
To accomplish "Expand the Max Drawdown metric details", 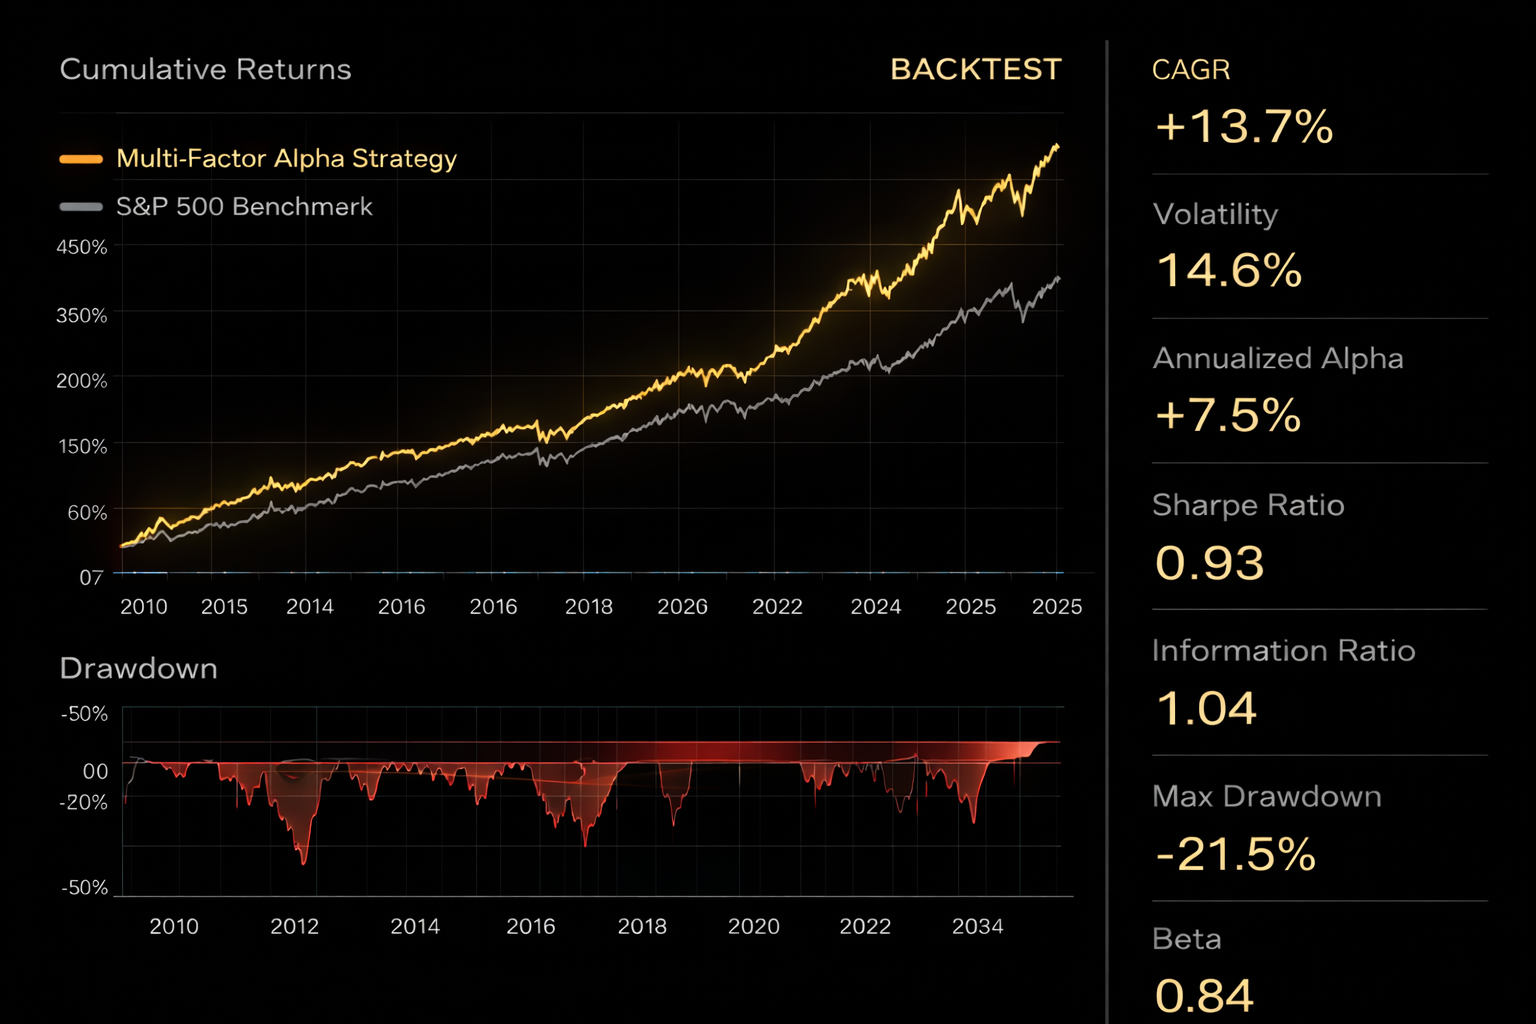I will coord(1266,797).
